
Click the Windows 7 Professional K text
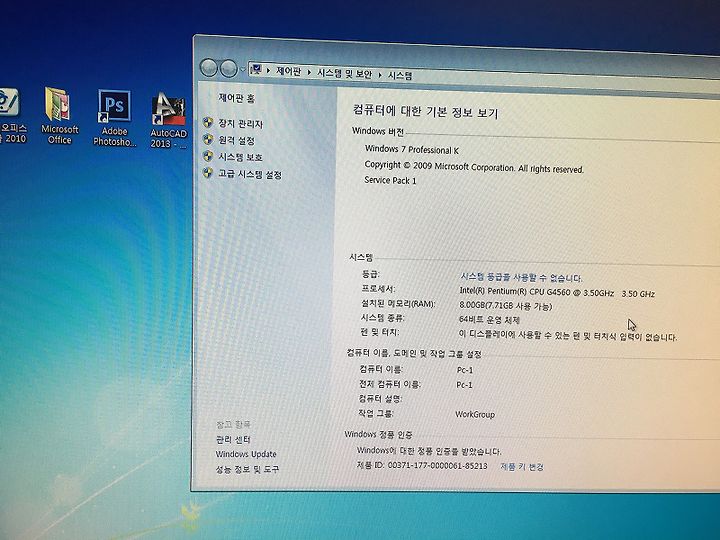point(412,150)
